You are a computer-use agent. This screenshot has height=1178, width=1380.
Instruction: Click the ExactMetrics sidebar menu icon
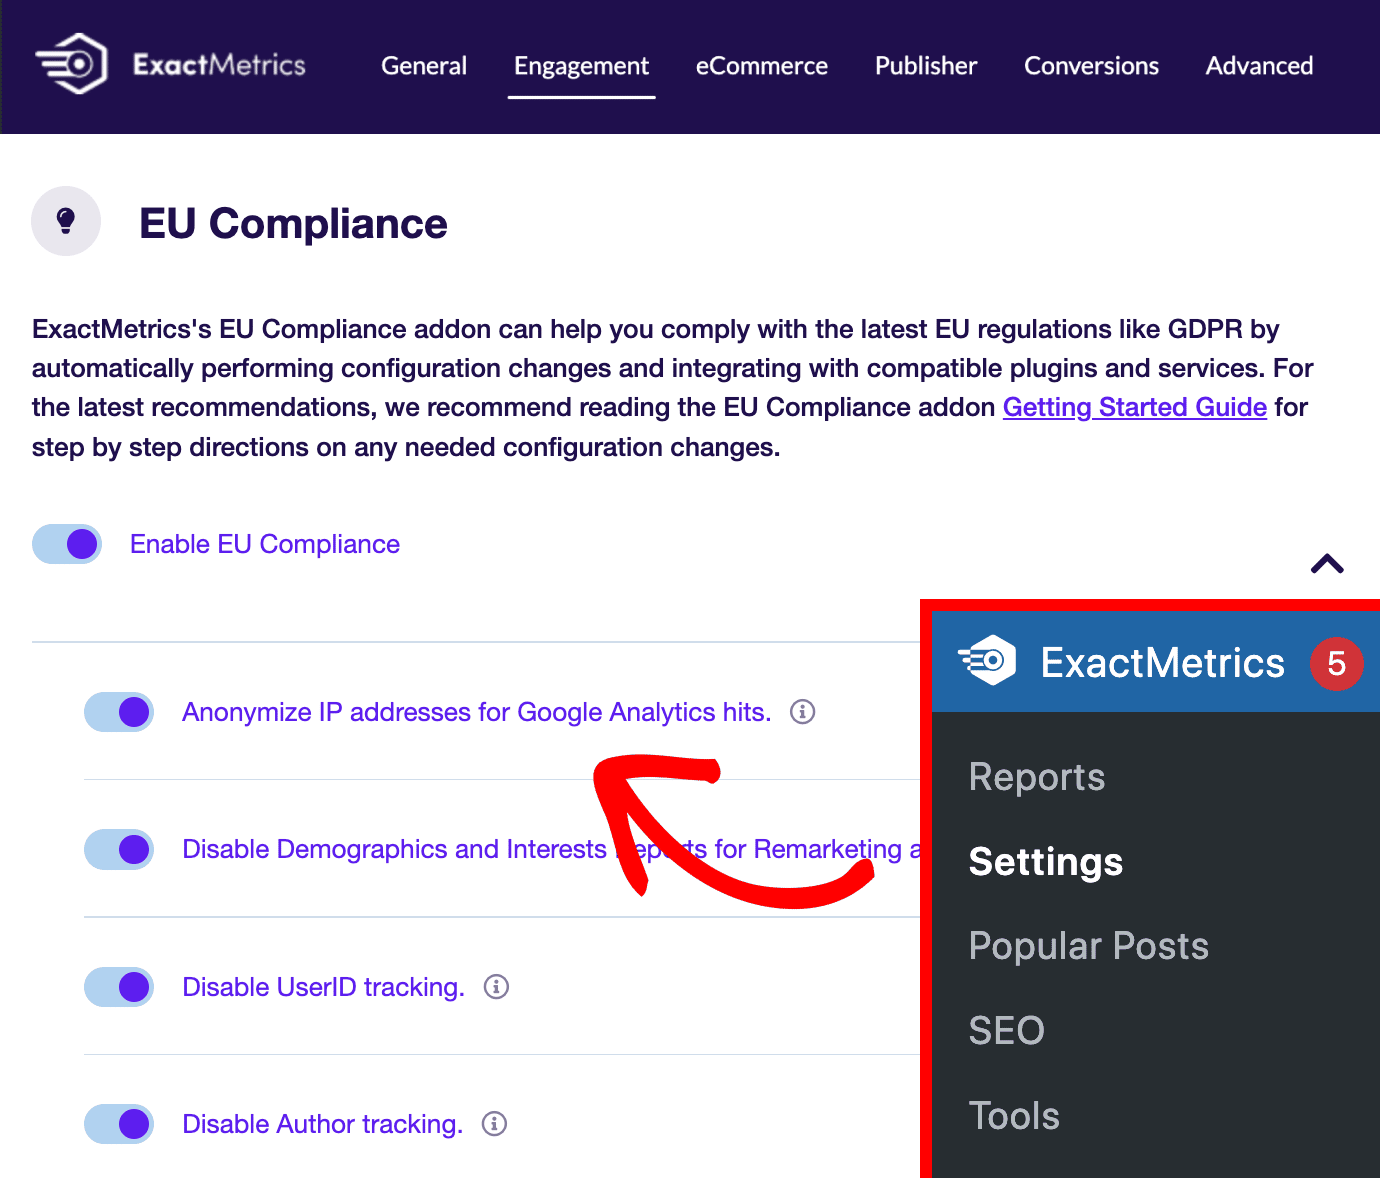click(987, 660)
